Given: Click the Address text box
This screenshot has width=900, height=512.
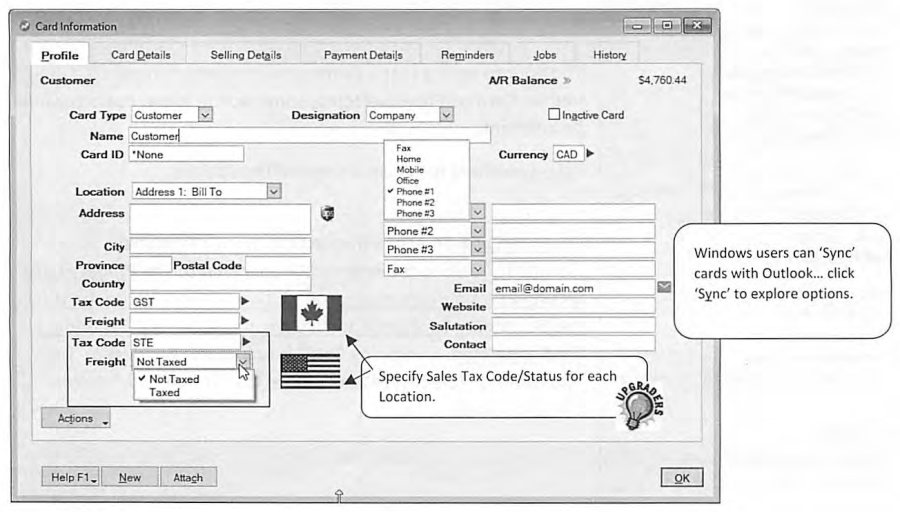Looking at the screenshot, I should (x=220, y=219).
